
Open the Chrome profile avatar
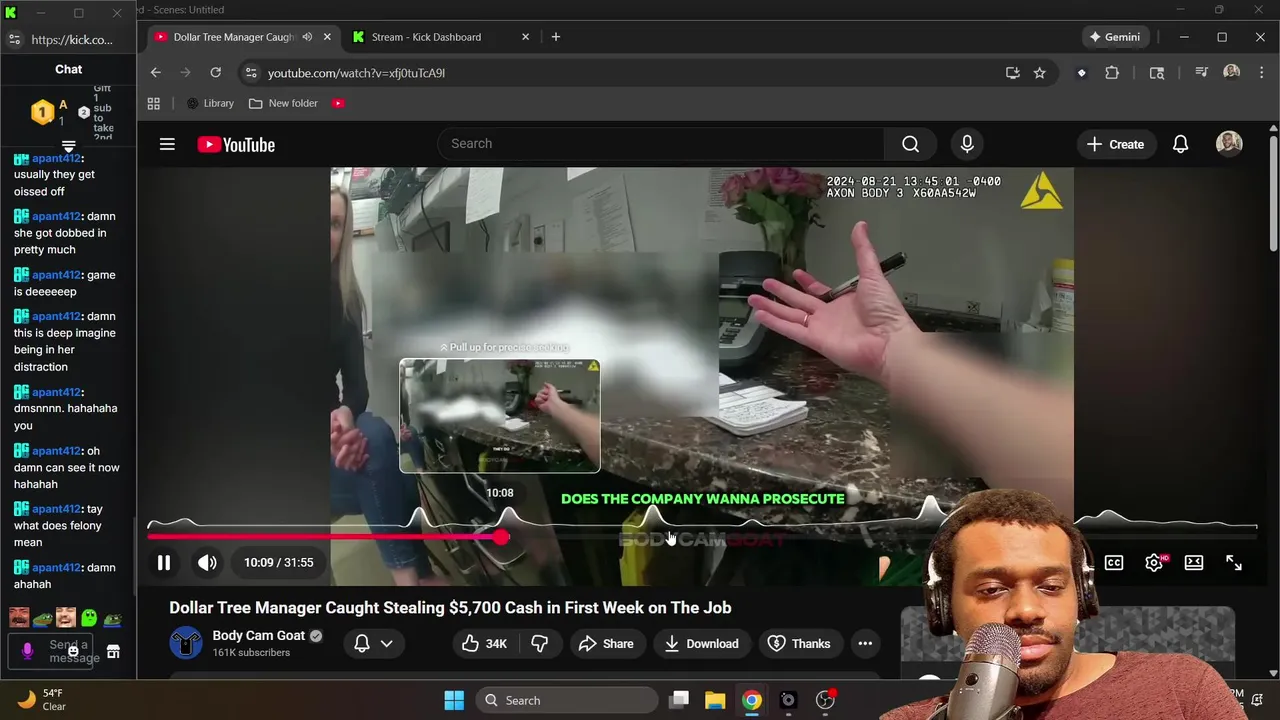[x=1231, y=73]
